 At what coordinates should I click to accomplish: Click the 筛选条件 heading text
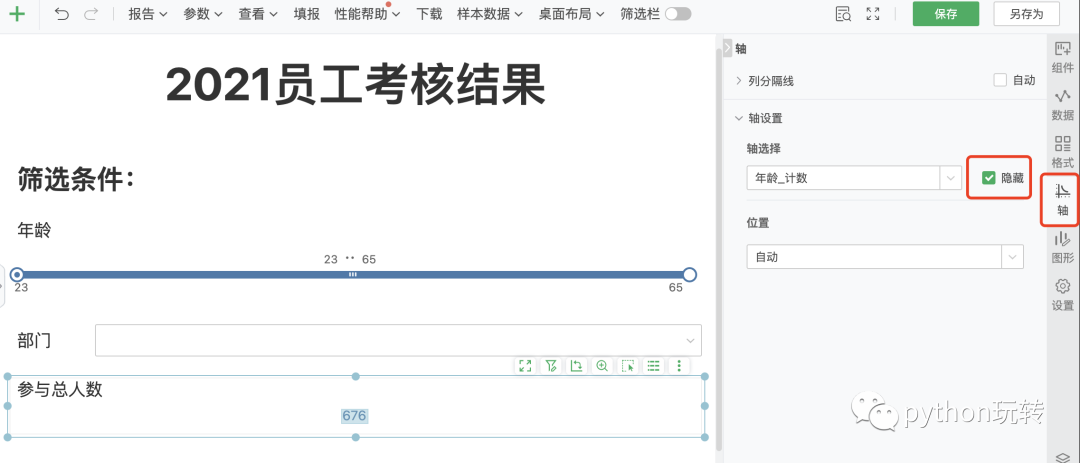76,181
